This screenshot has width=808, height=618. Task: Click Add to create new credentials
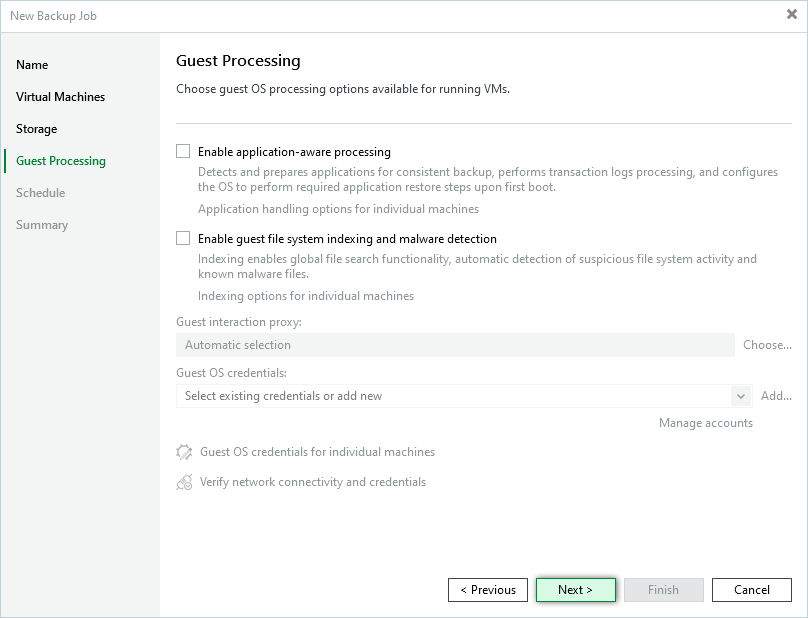[776, 396]
